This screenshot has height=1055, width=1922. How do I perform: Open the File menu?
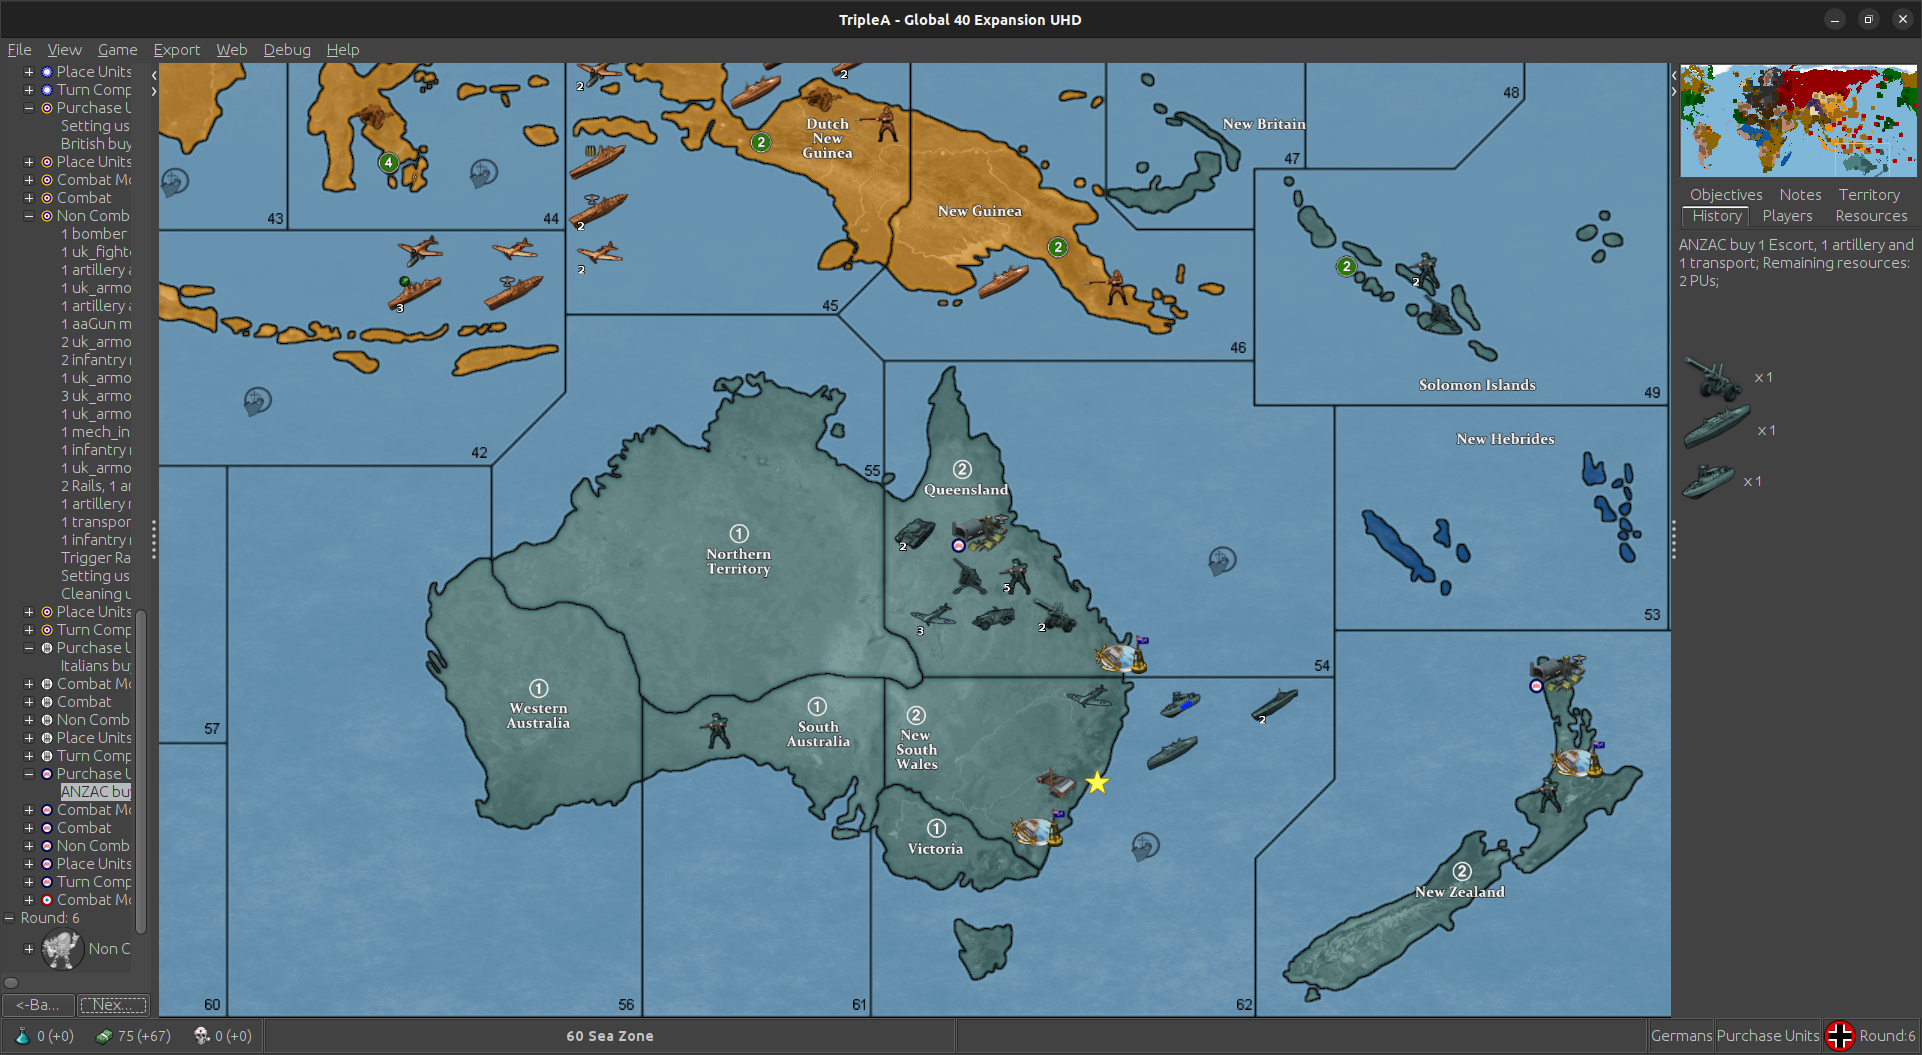(x=19, y=49)
